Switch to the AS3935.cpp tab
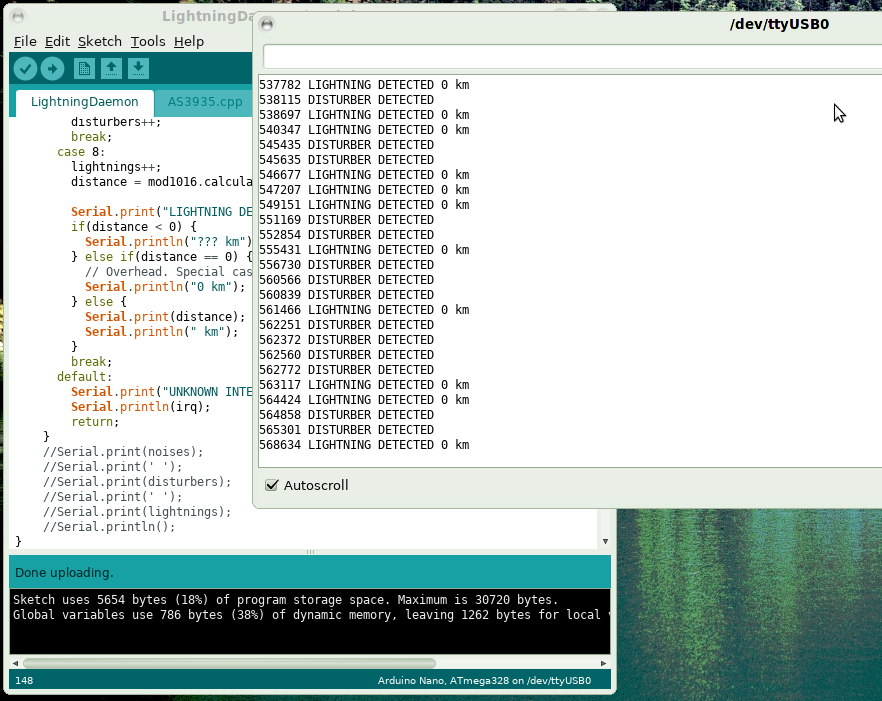 click(x=205, y=102)
